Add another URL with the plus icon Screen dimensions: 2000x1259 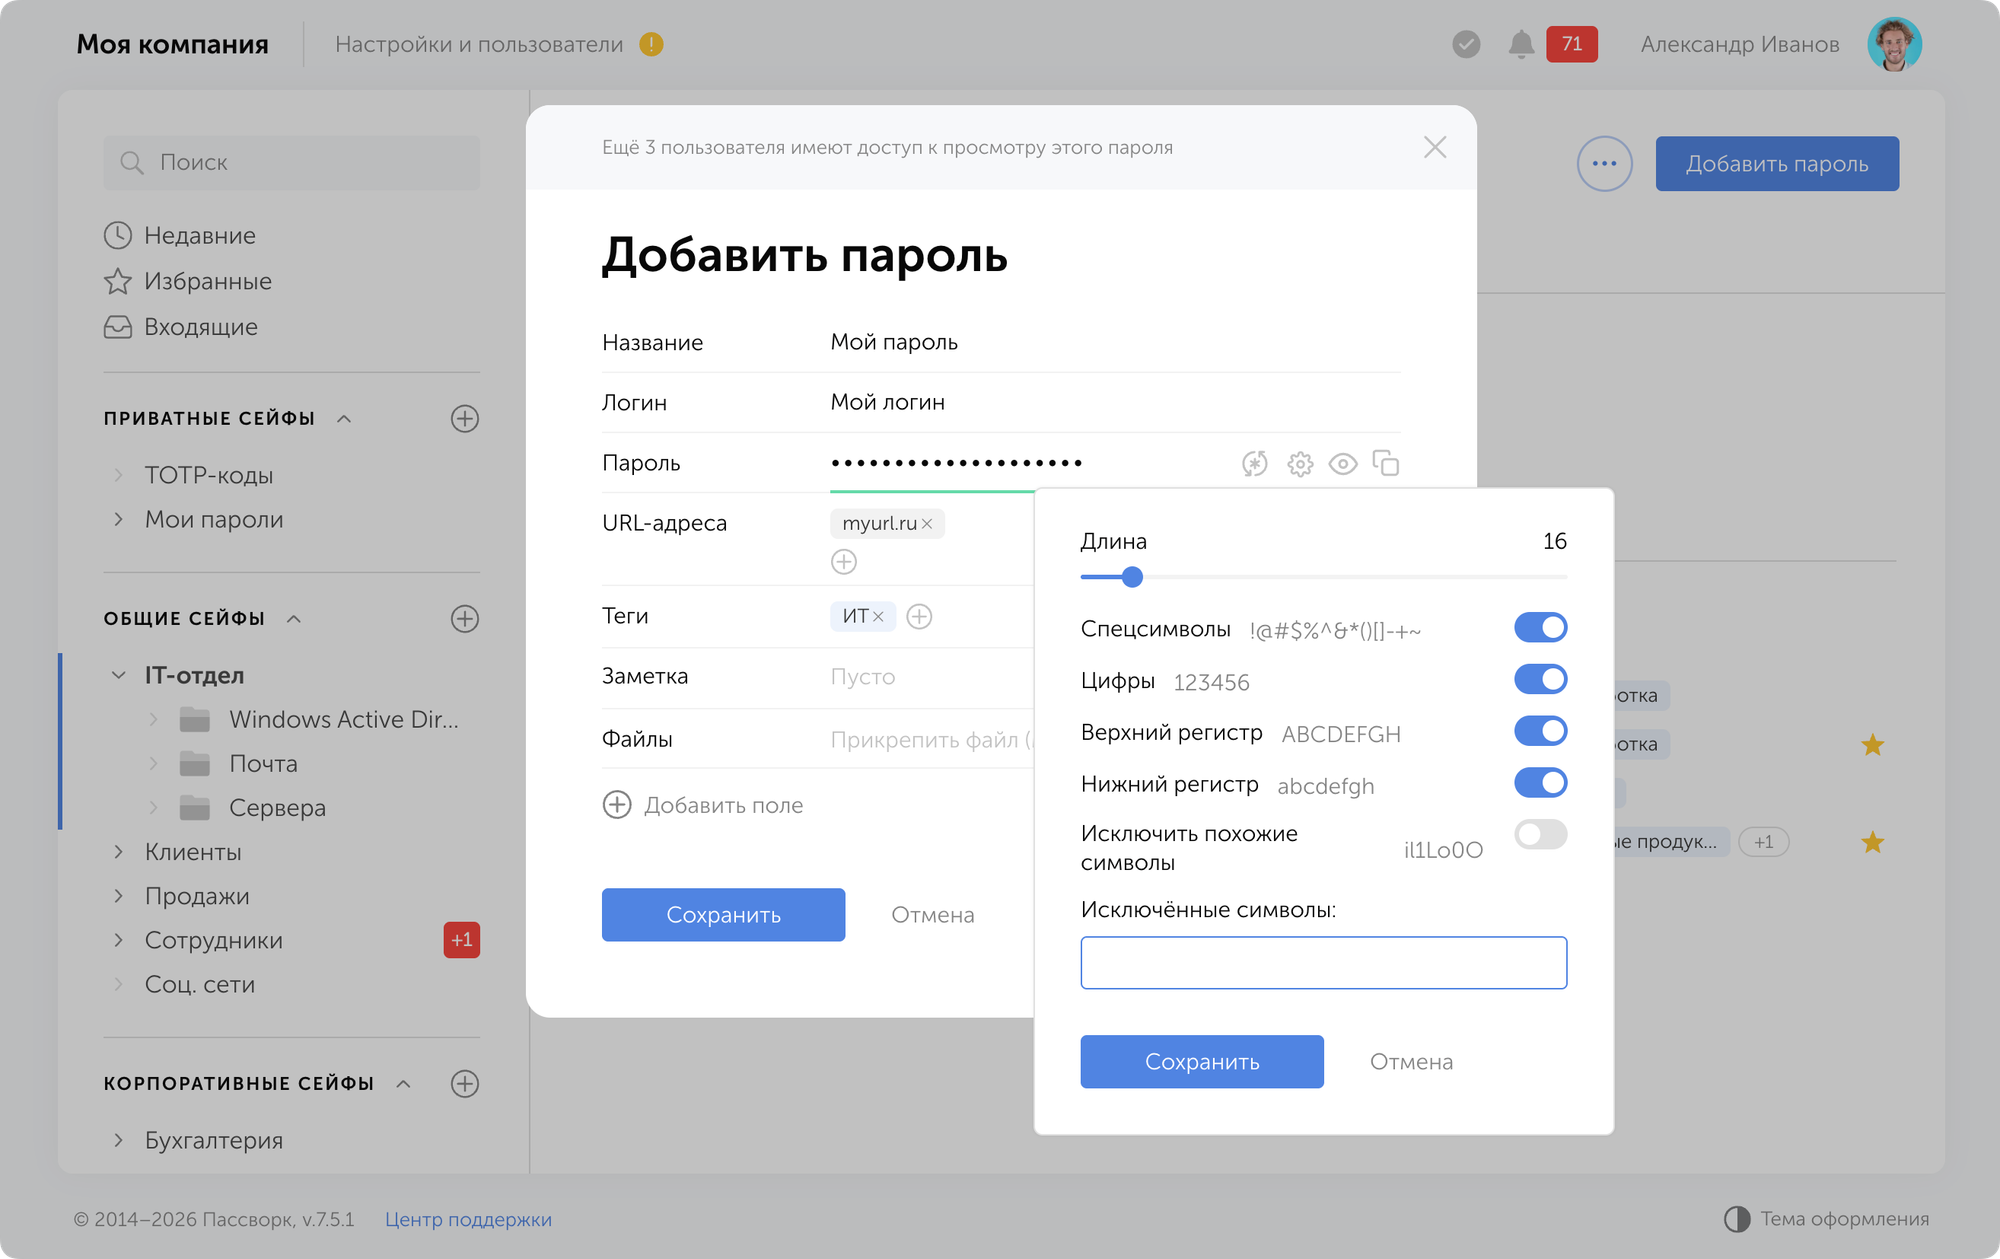click(844, 561)
